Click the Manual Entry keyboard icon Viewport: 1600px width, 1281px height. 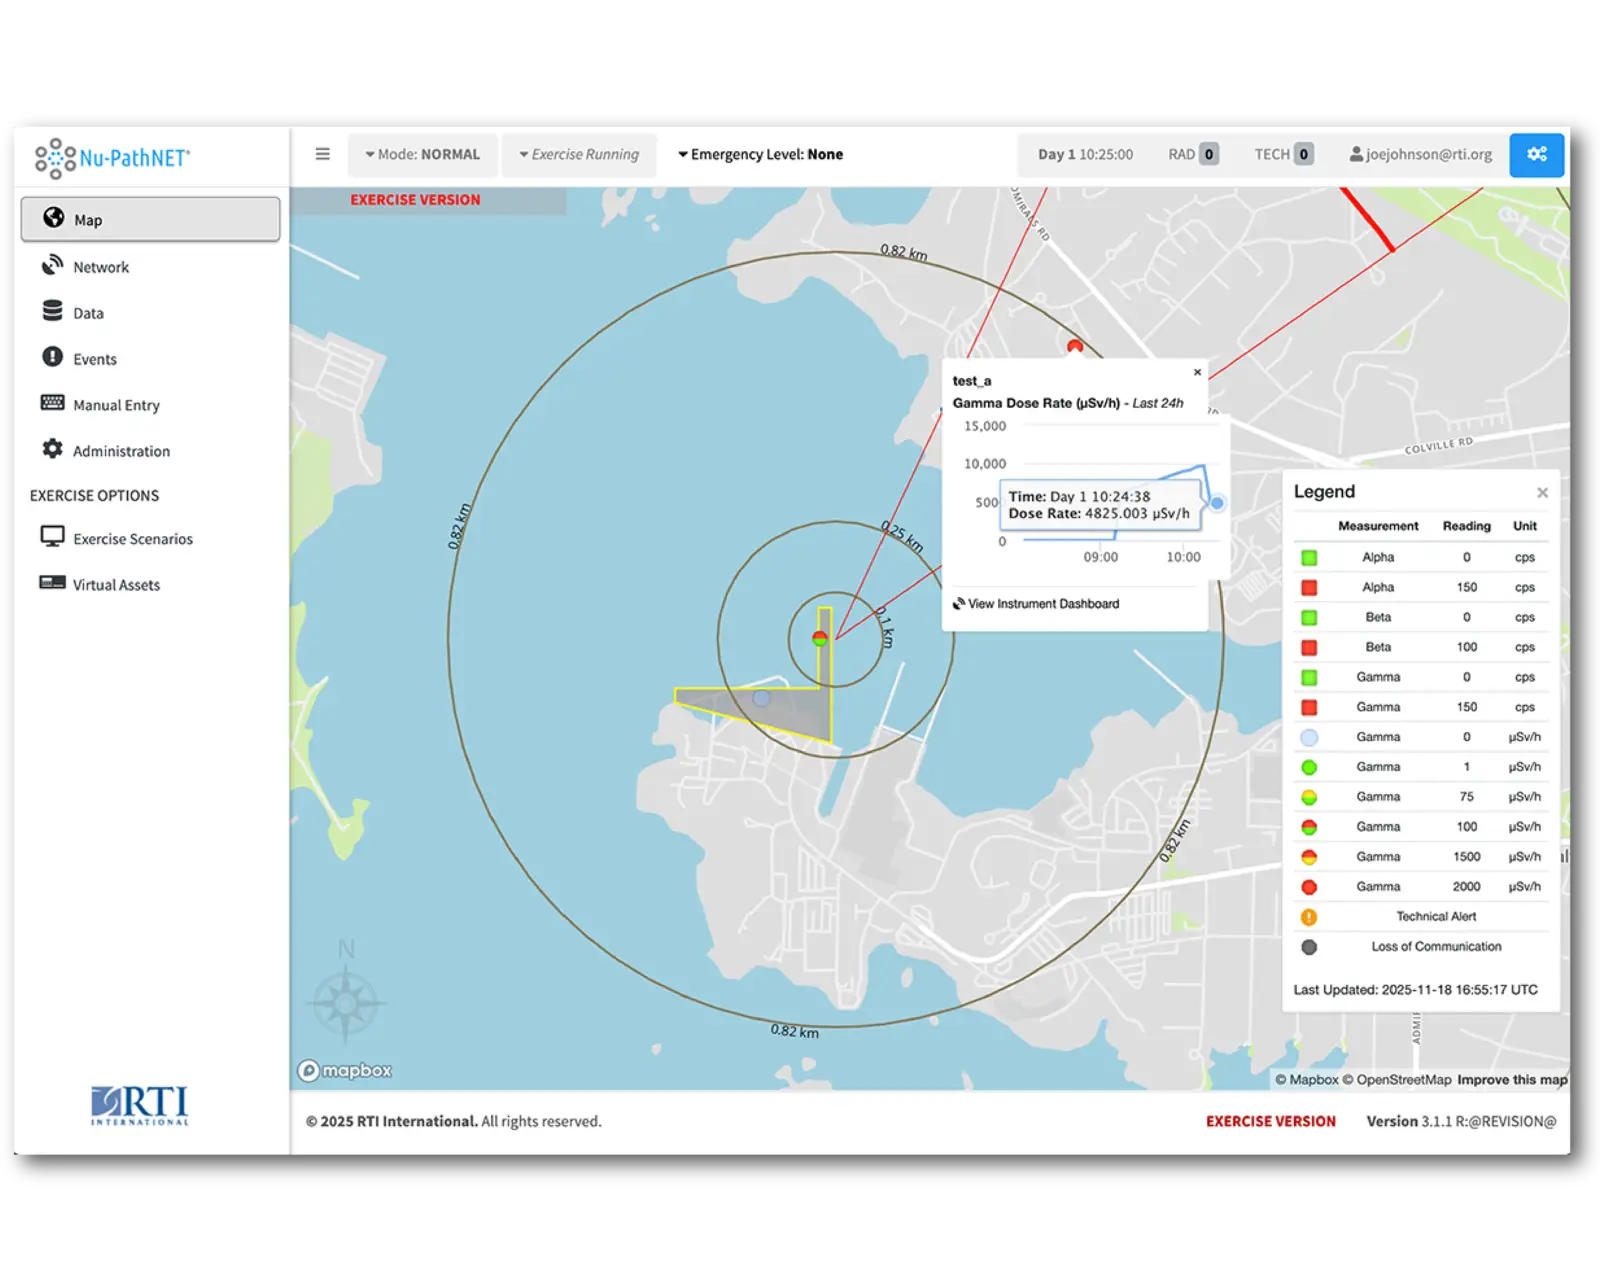coord(52,403)
